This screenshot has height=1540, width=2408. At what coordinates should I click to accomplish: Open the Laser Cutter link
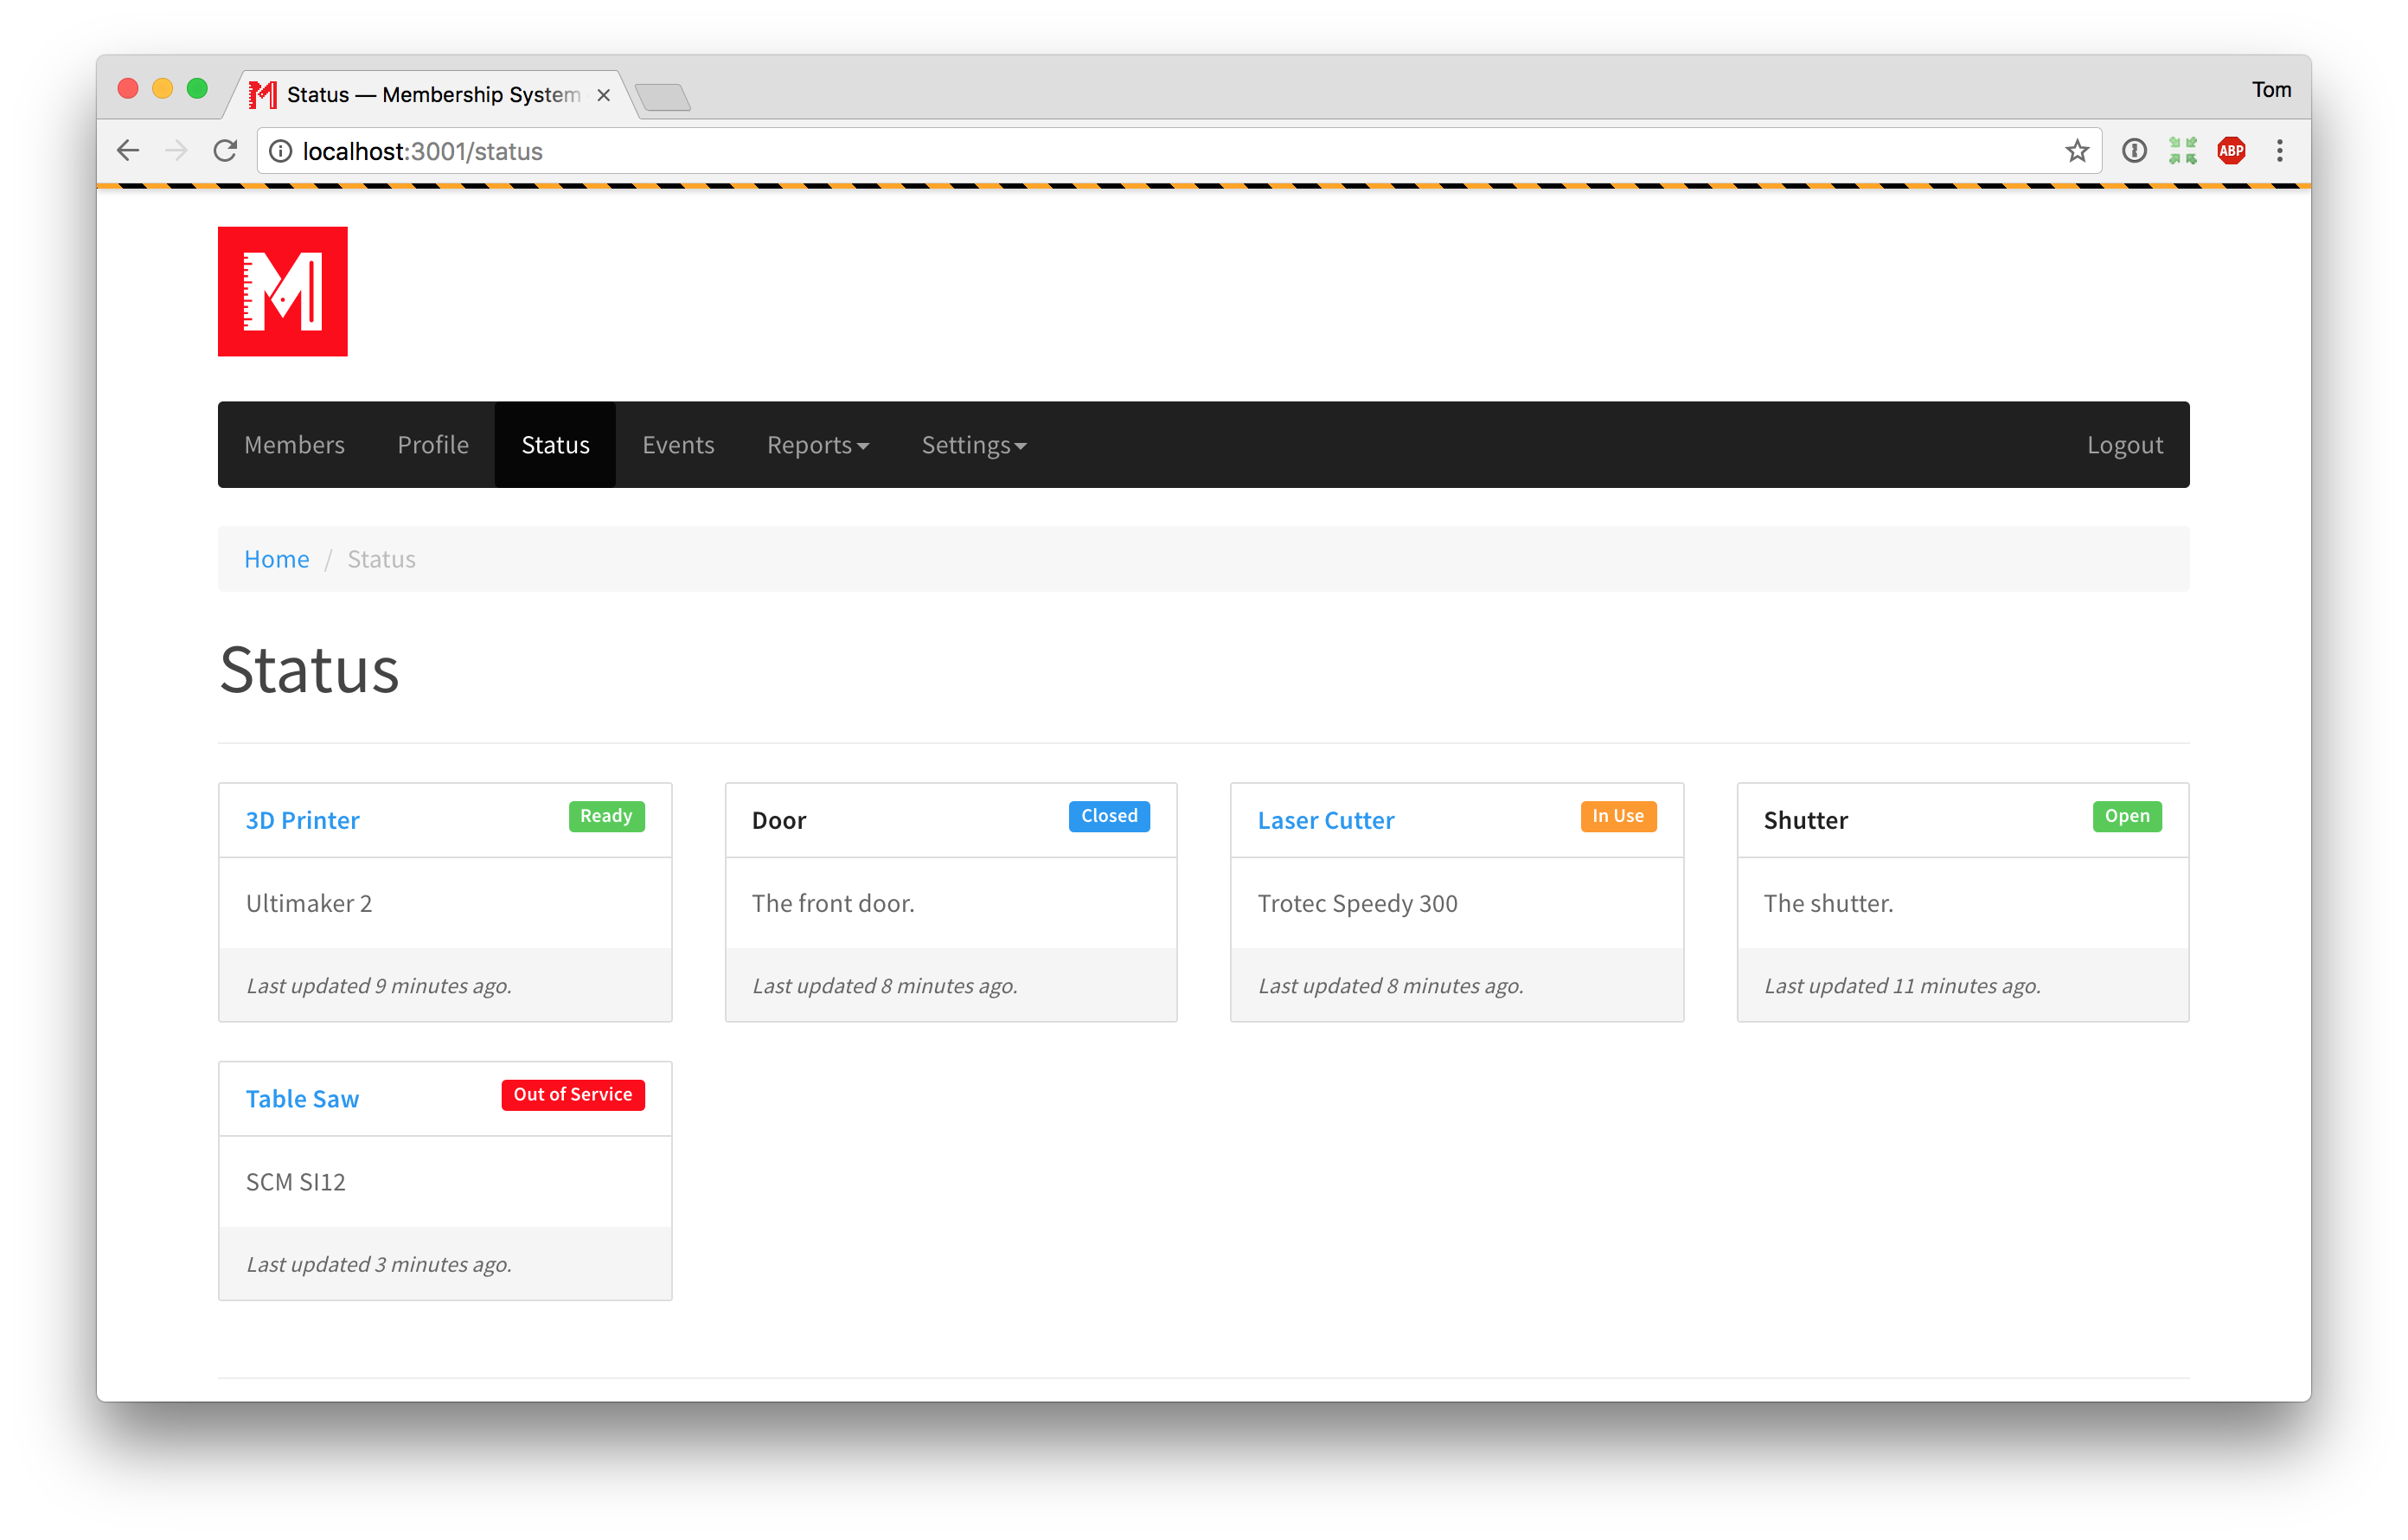coord(1325,820)
